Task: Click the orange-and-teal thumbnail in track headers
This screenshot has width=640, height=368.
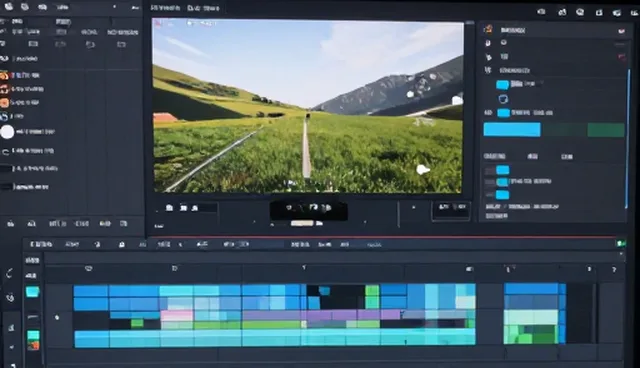Action: [x=33, y=341]
